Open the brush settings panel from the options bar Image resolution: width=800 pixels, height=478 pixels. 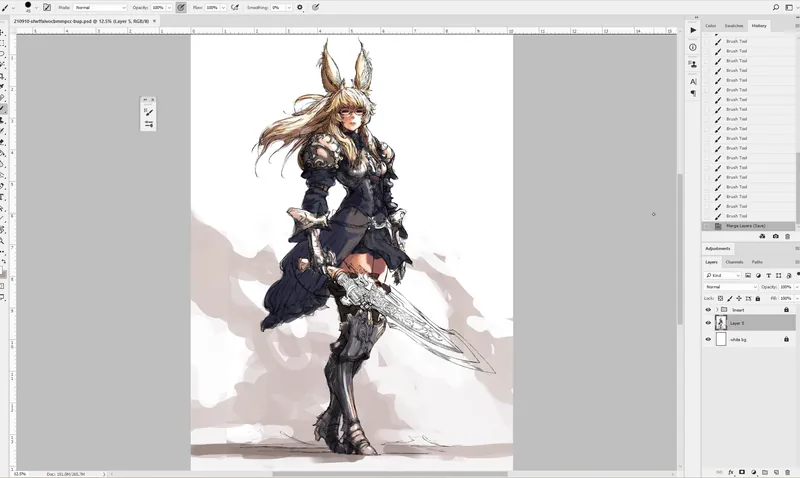point(47,7)
